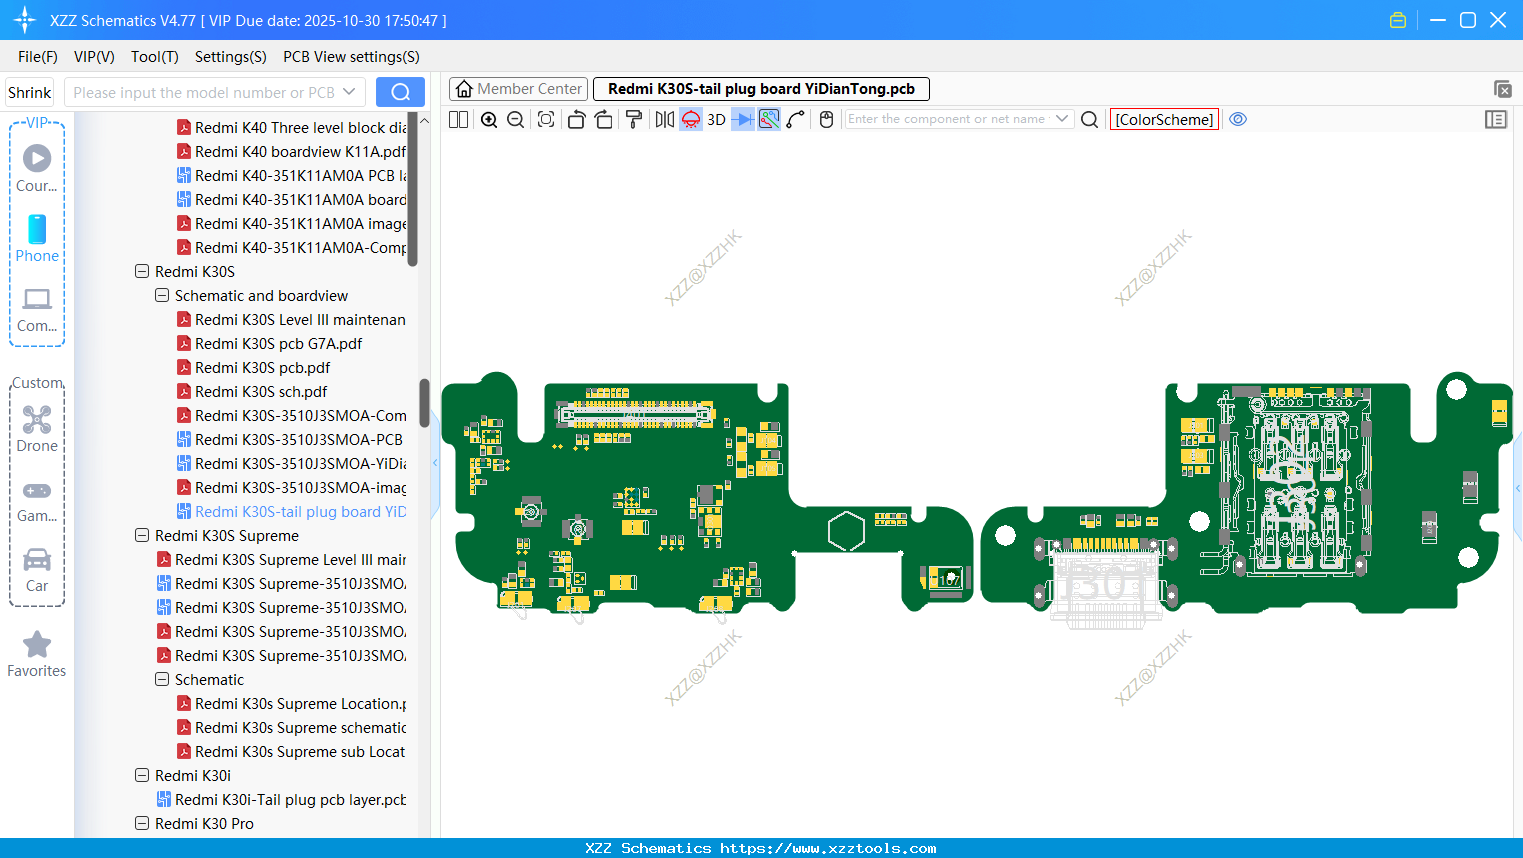
Task: Toggle the eye visibility icon beside ColorScheme
Action: [x=1238, y=119]
